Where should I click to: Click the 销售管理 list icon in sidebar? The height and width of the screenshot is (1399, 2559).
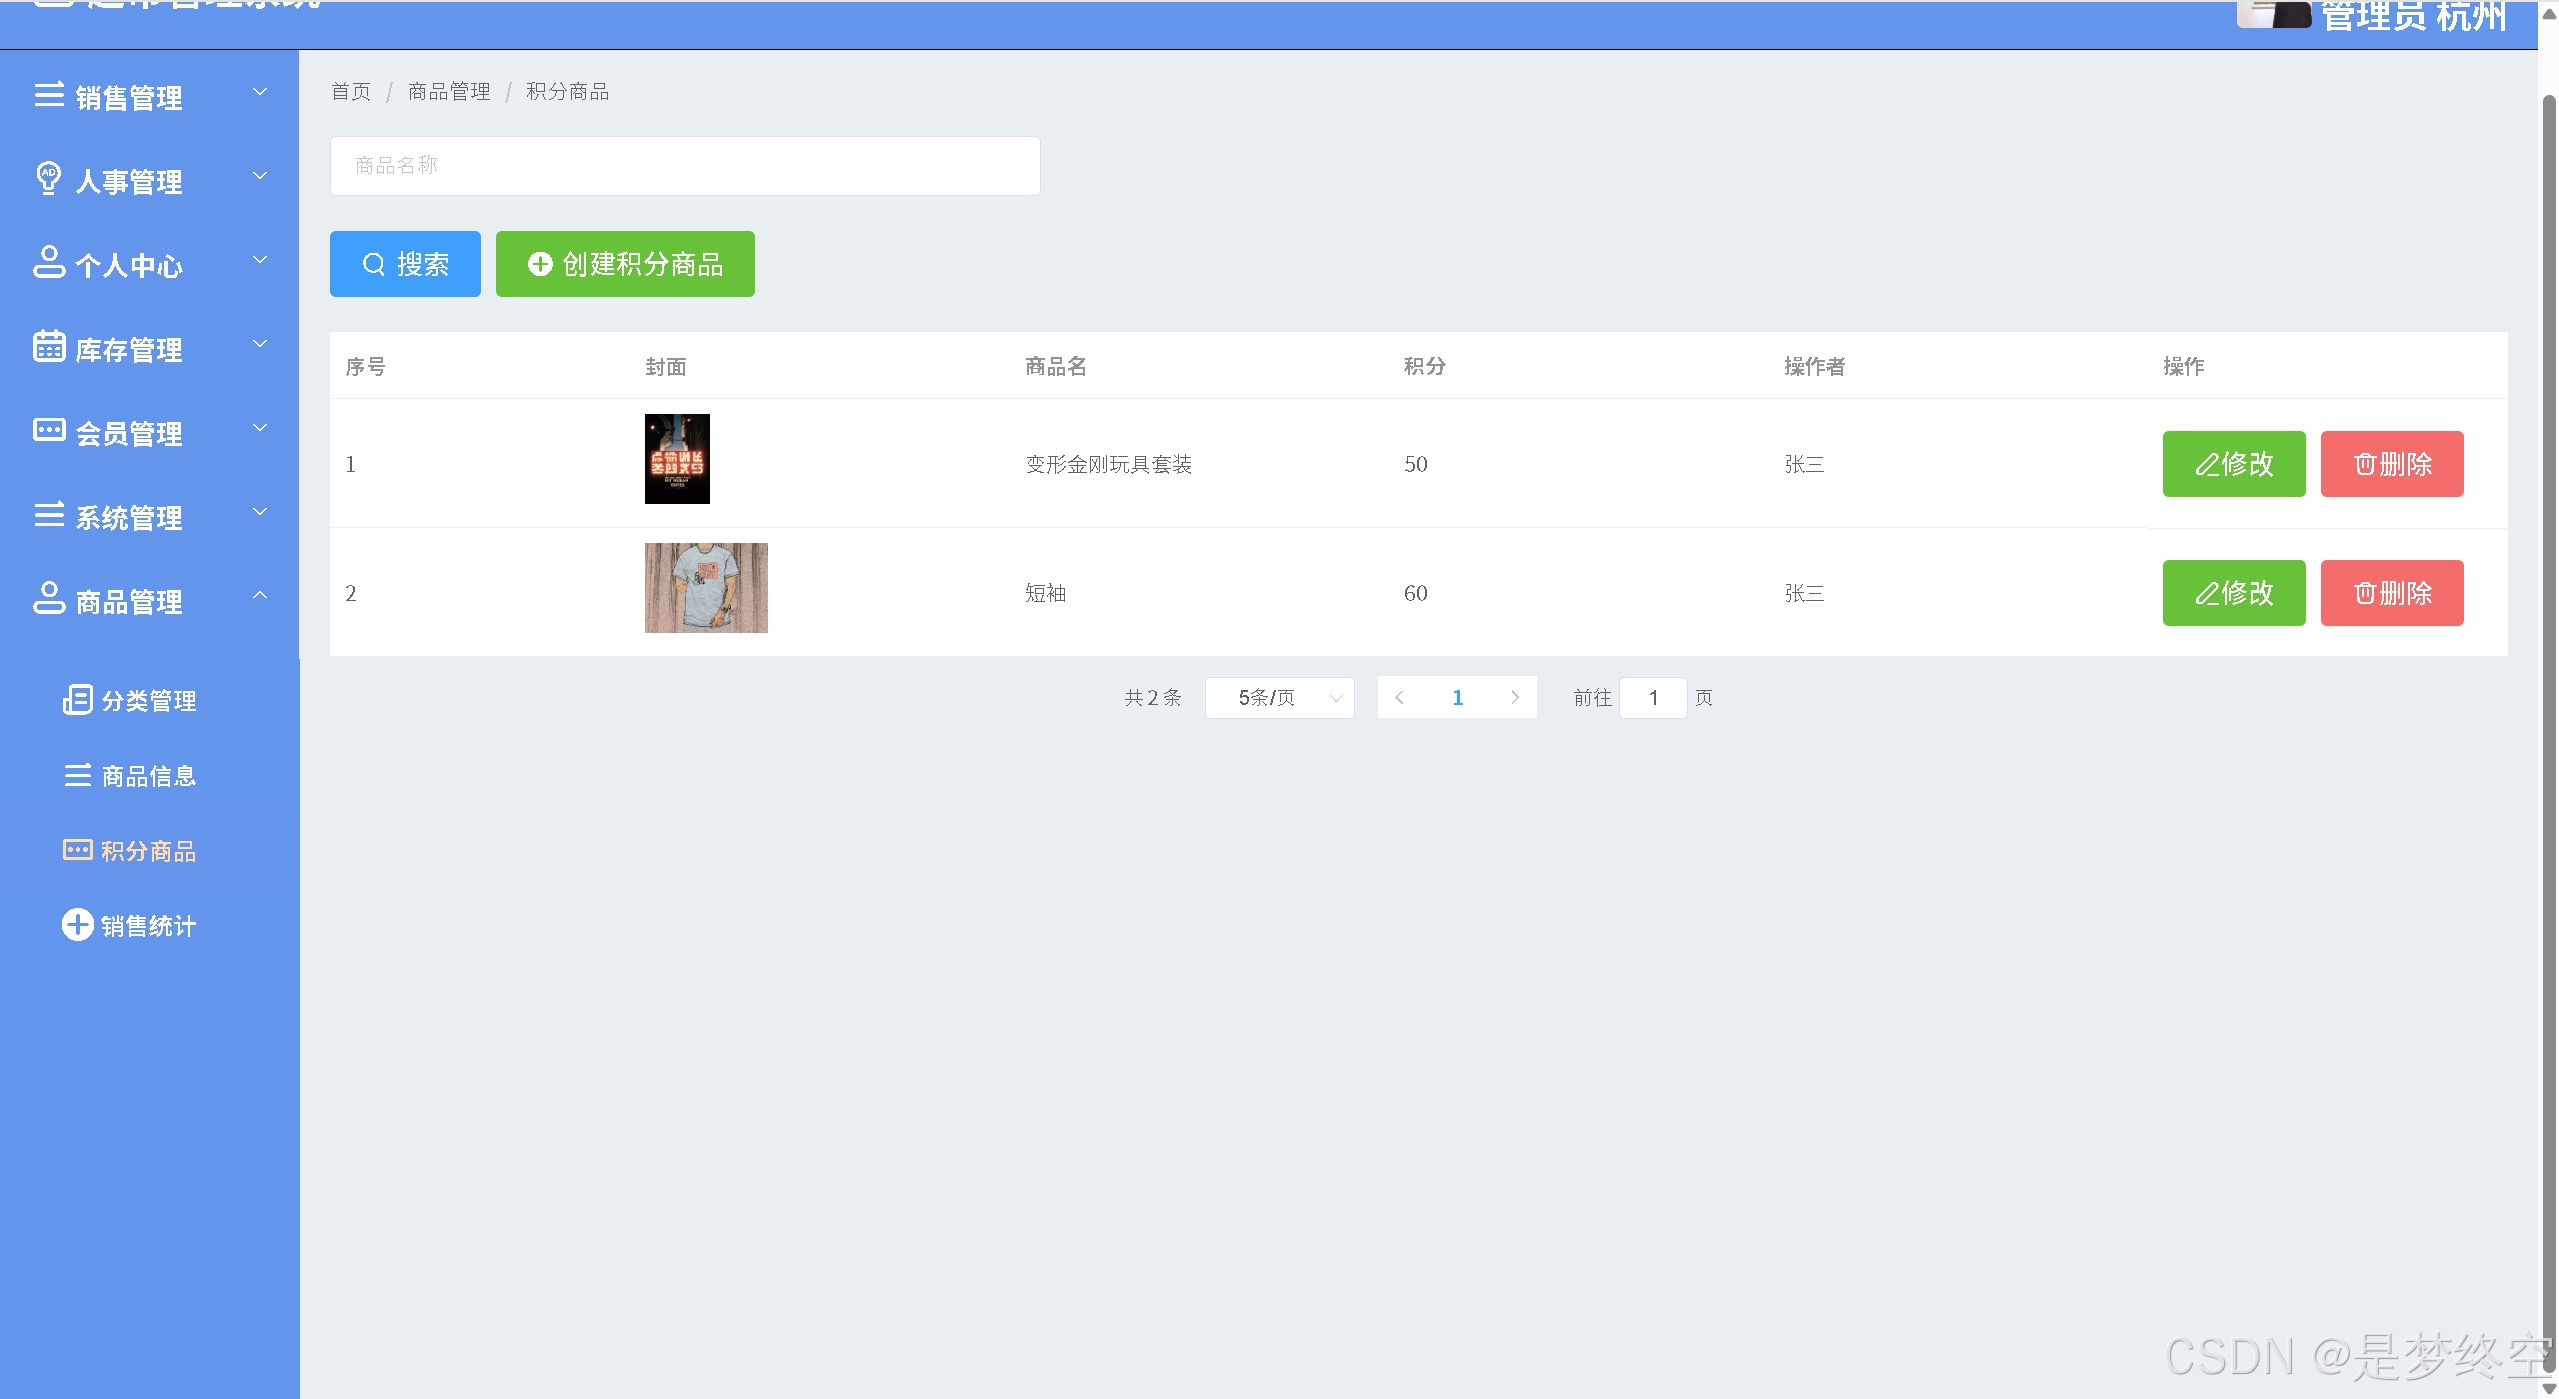coord(49,95)
